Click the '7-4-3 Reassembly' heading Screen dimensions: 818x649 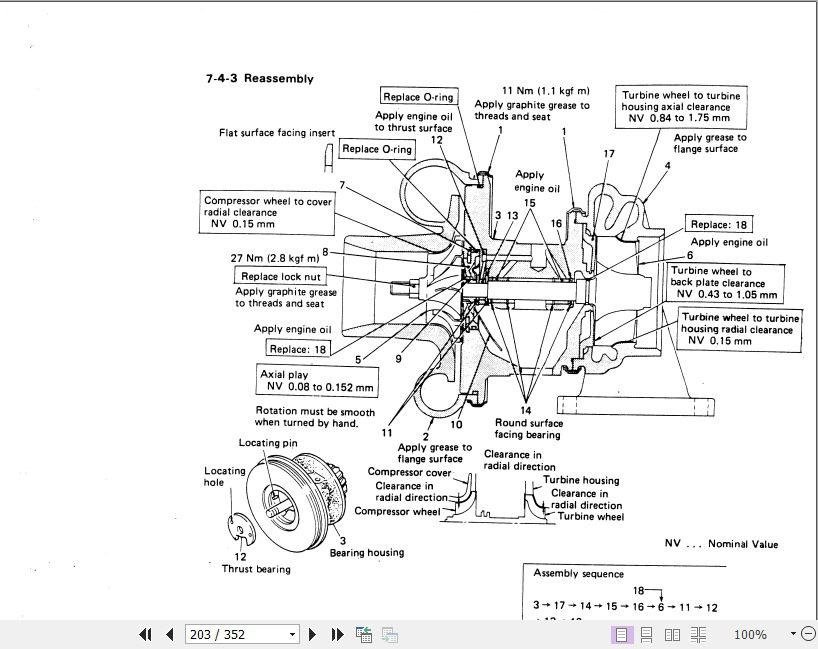tap(260, 79)
